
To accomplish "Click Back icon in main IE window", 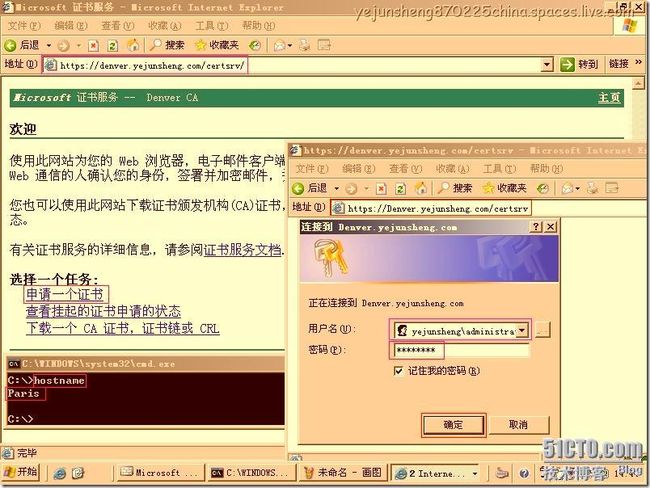I will [10, 45].
